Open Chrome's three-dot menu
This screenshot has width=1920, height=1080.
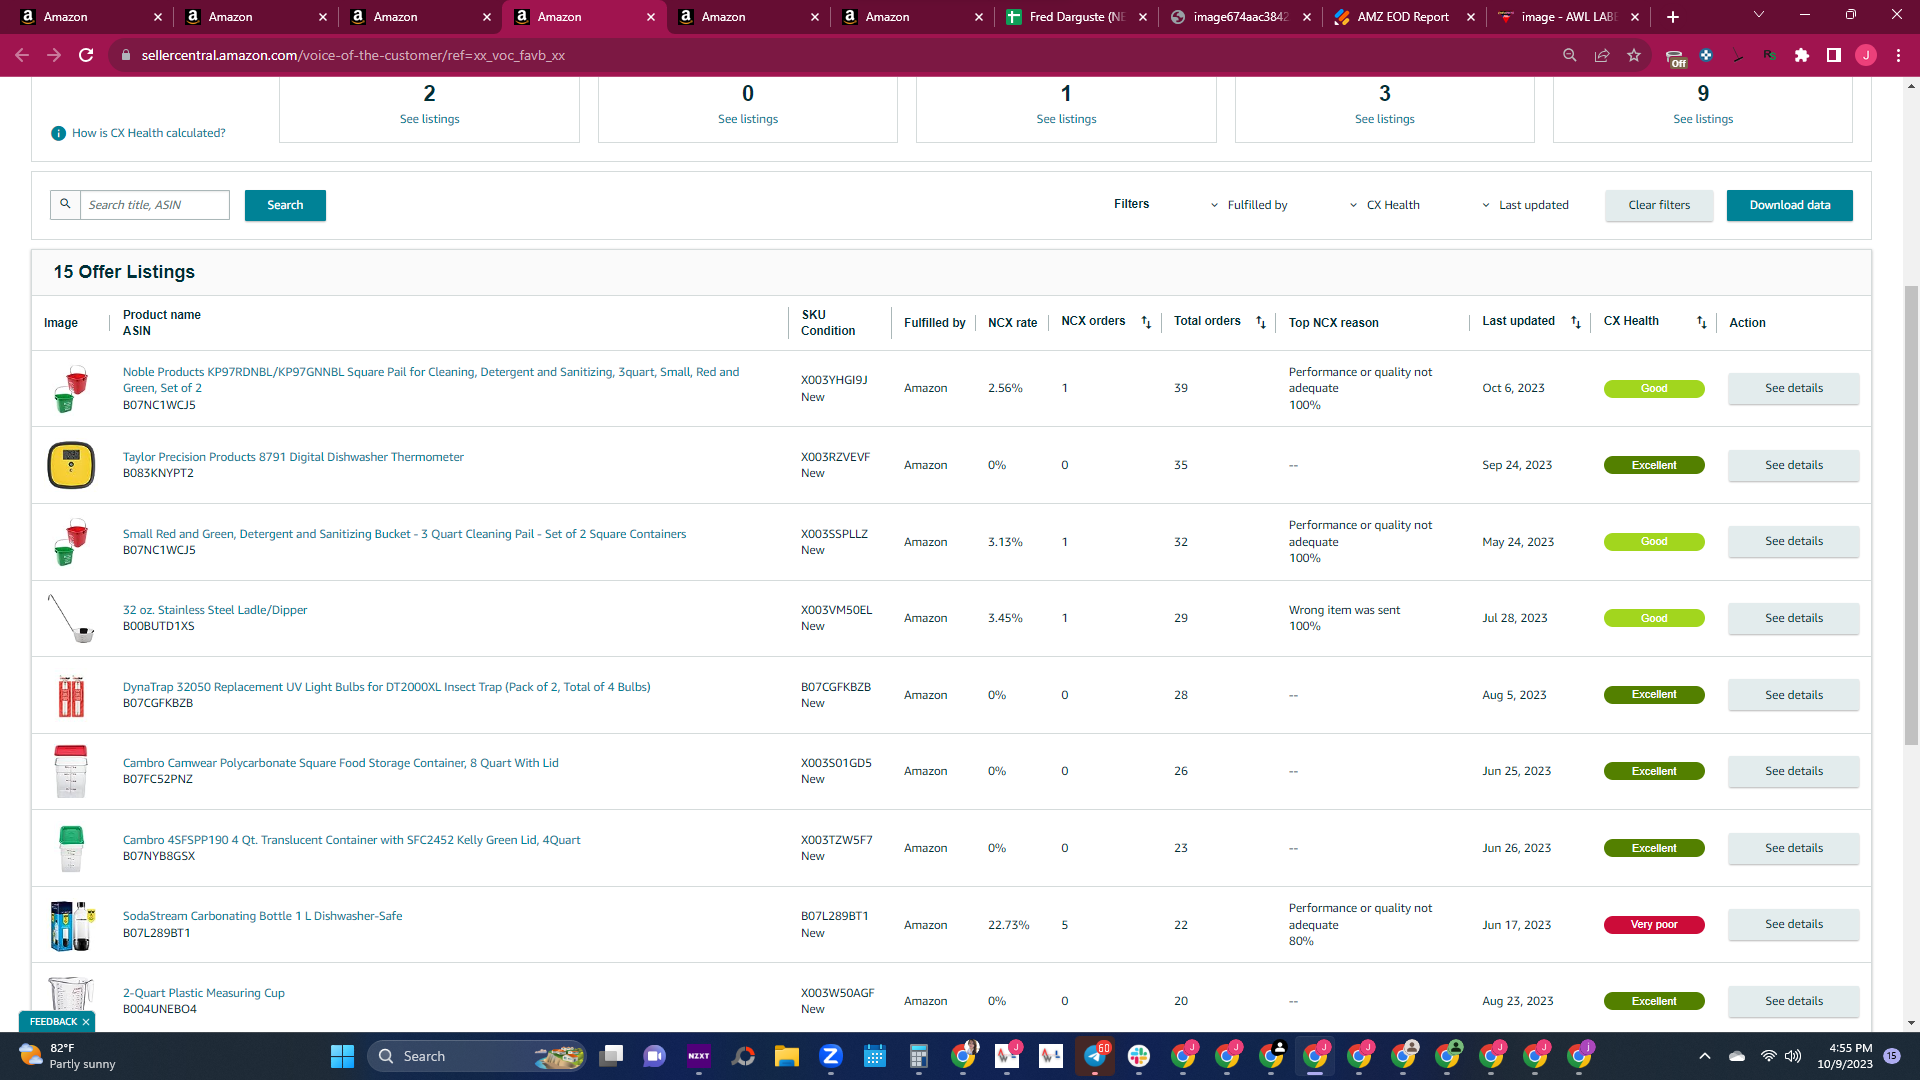pyautogui.click(x=1898, y=55)
